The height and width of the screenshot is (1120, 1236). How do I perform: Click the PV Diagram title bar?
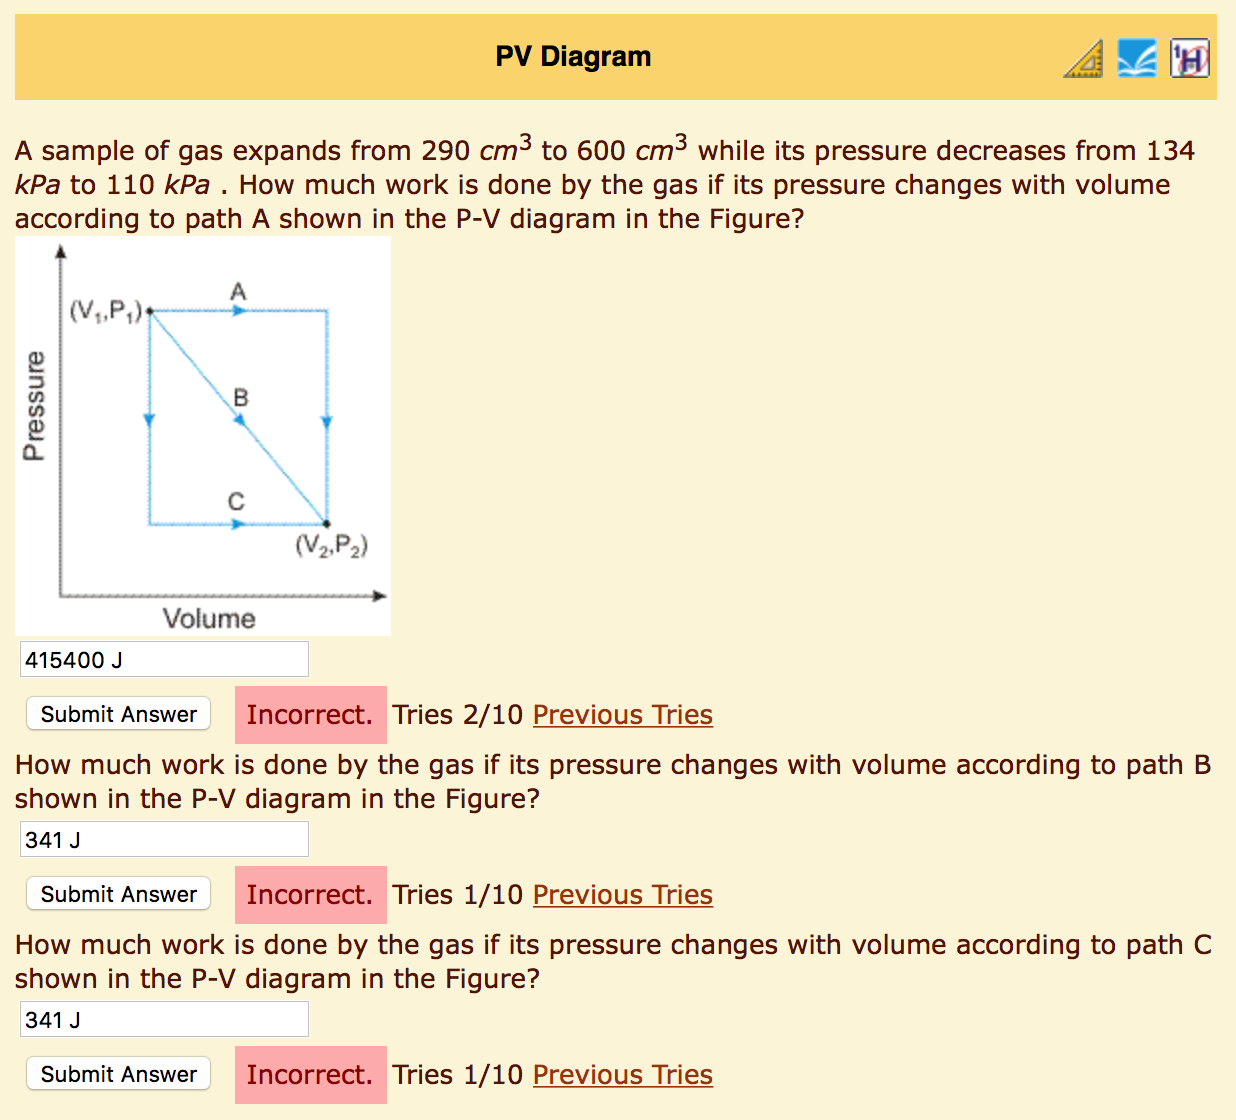pos(572,57)
